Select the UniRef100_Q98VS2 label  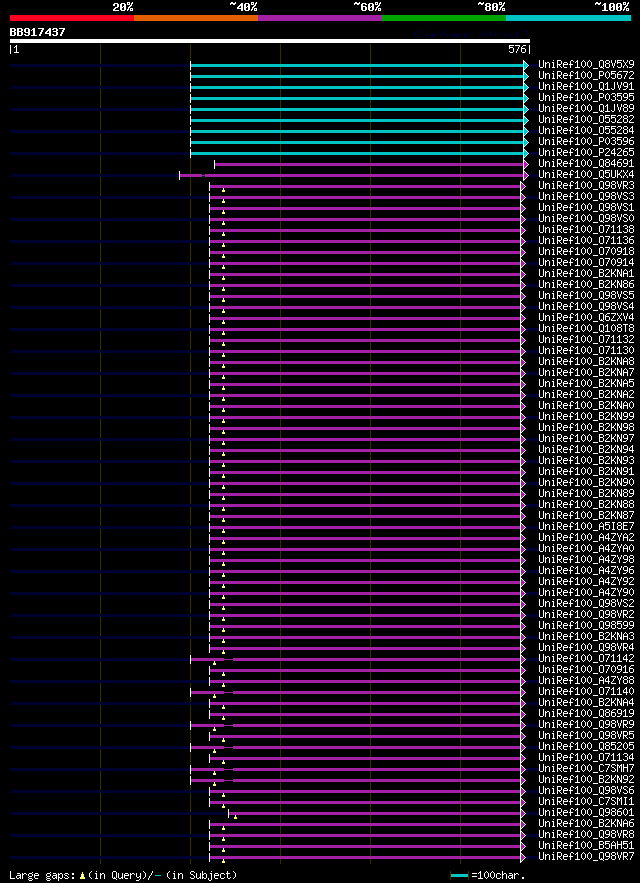[586, 604]
